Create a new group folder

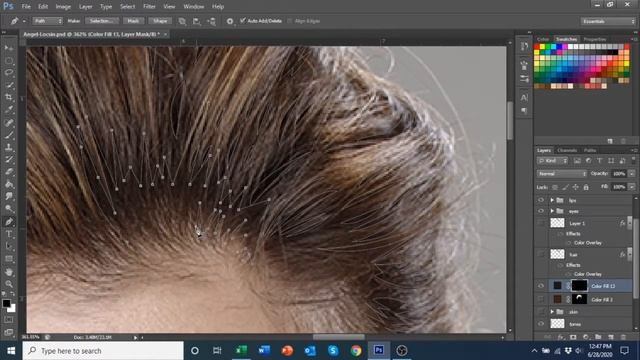[598, 337]
